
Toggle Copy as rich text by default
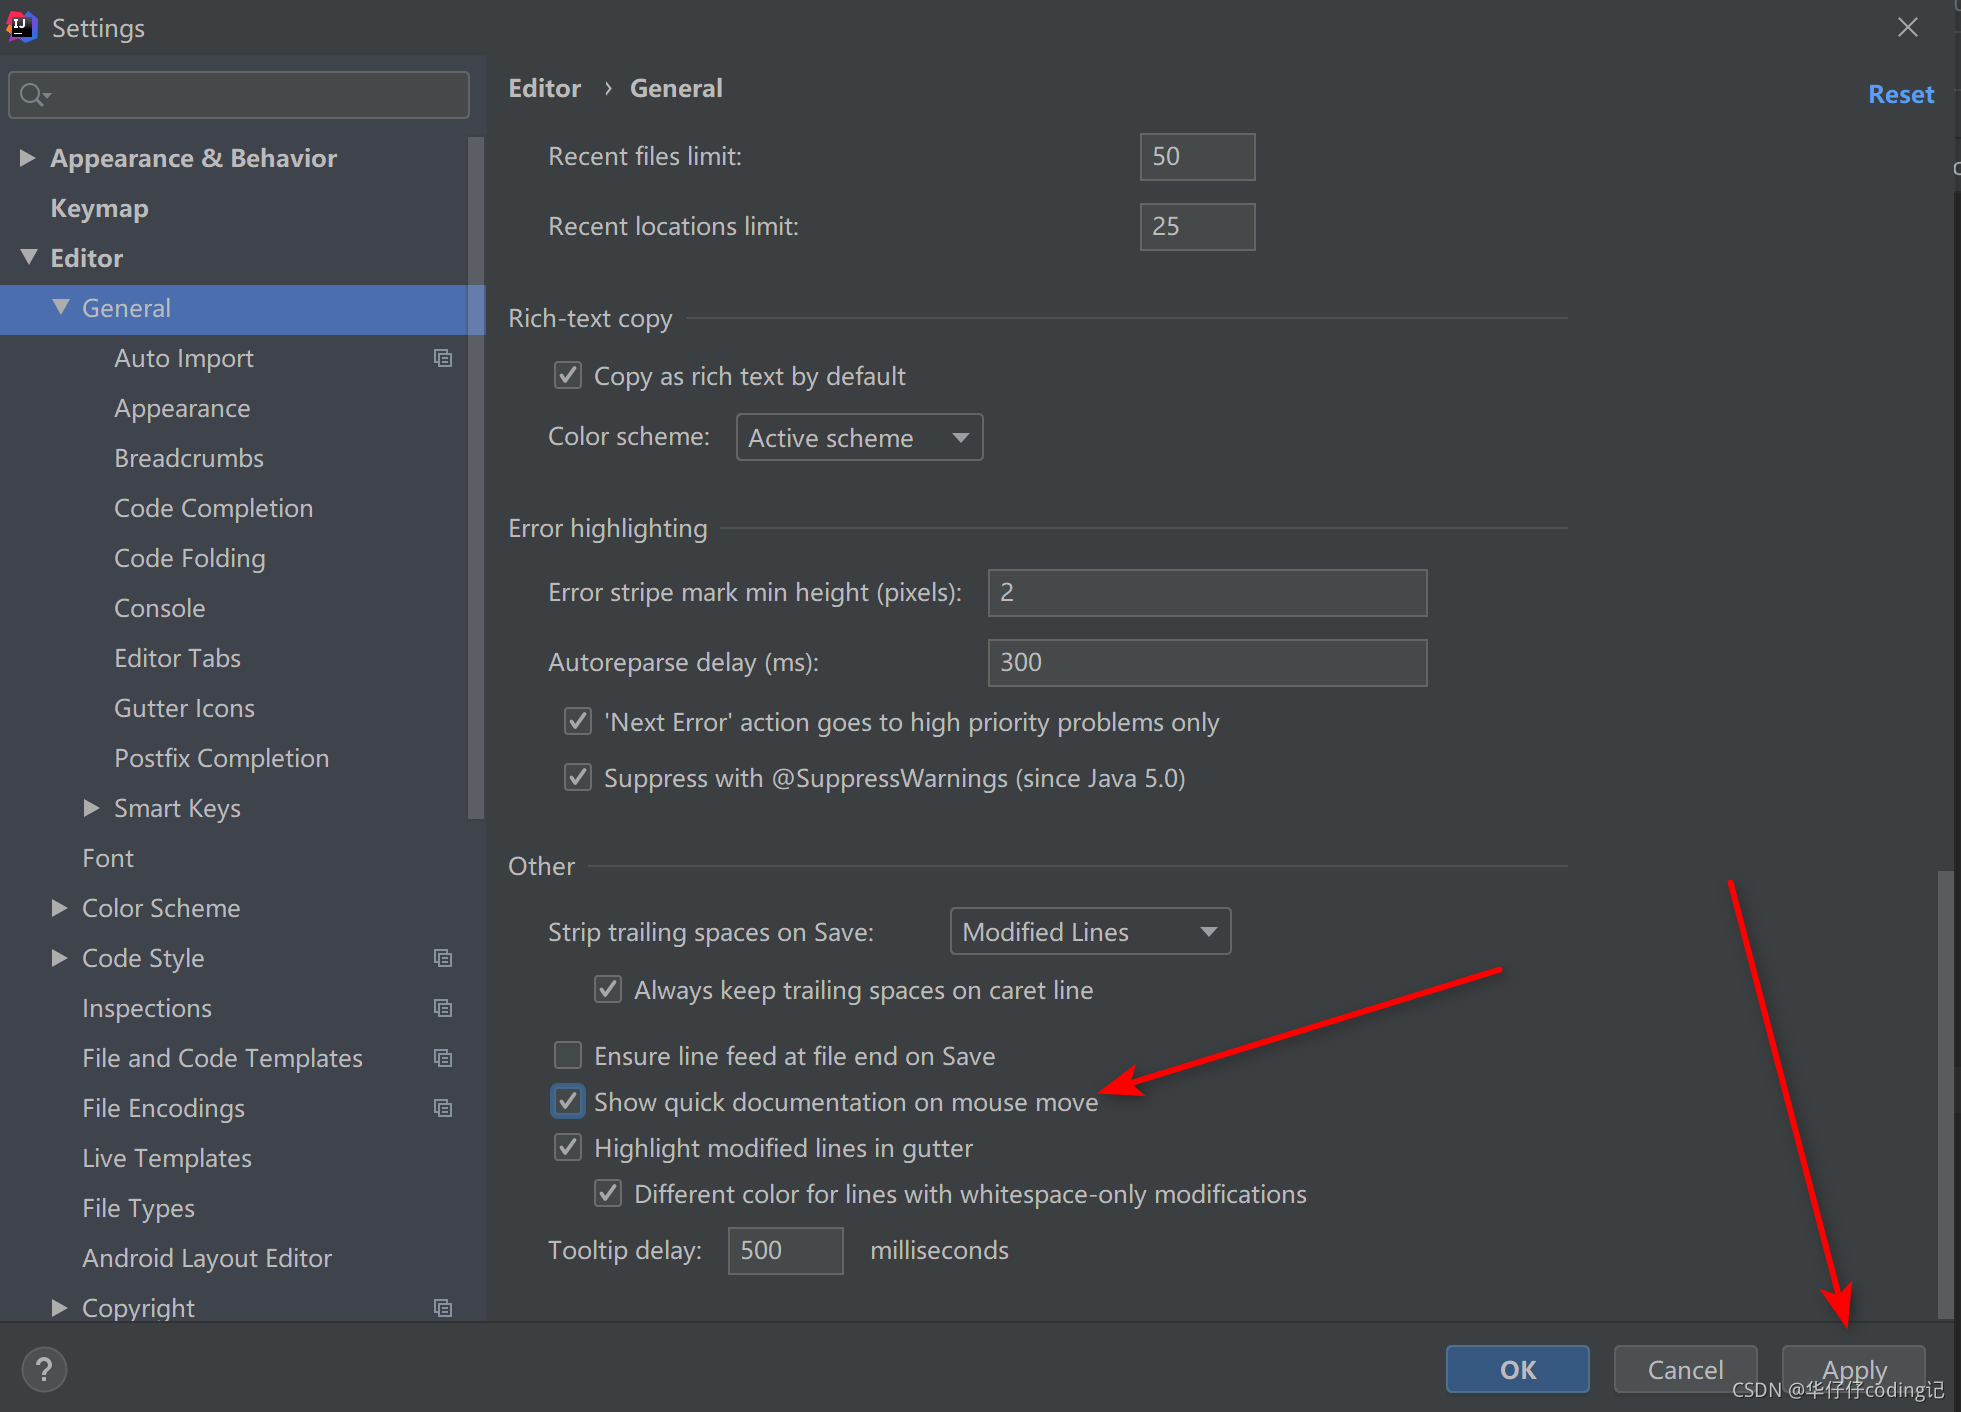[568, 376]
